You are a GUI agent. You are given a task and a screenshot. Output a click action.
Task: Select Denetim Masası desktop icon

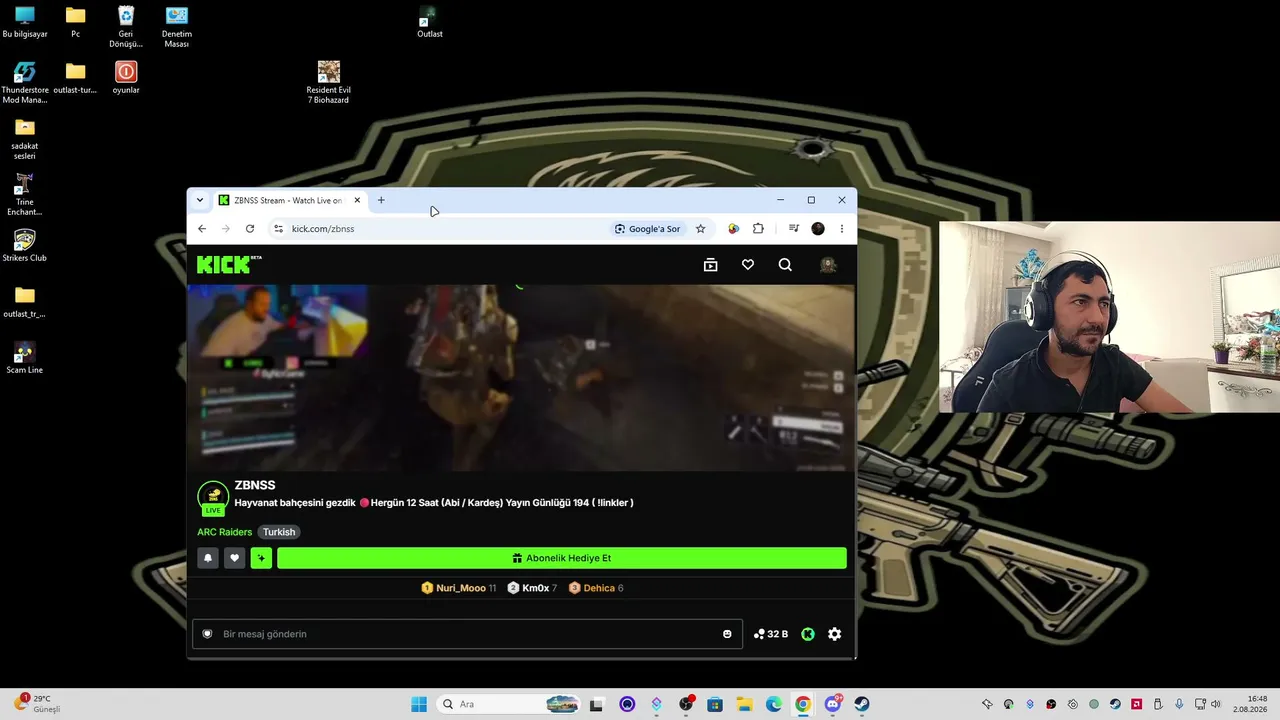[176, 26]
